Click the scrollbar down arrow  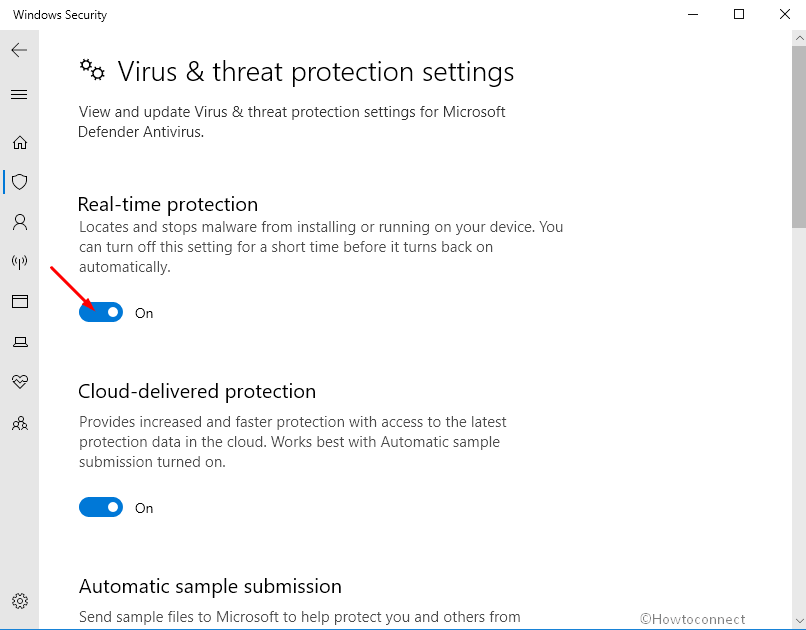point(799,621)
